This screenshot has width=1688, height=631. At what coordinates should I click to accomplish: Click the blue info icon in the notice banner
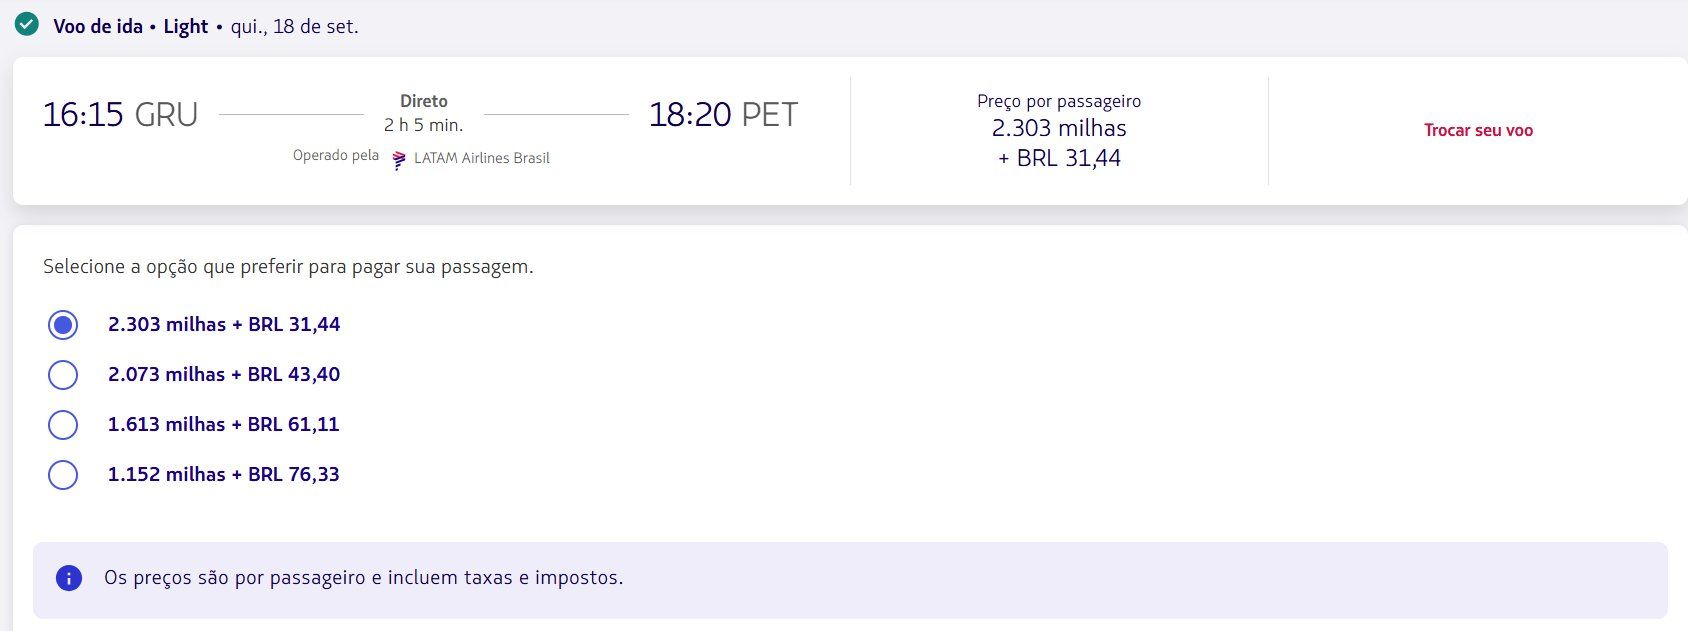coord(69,578)
